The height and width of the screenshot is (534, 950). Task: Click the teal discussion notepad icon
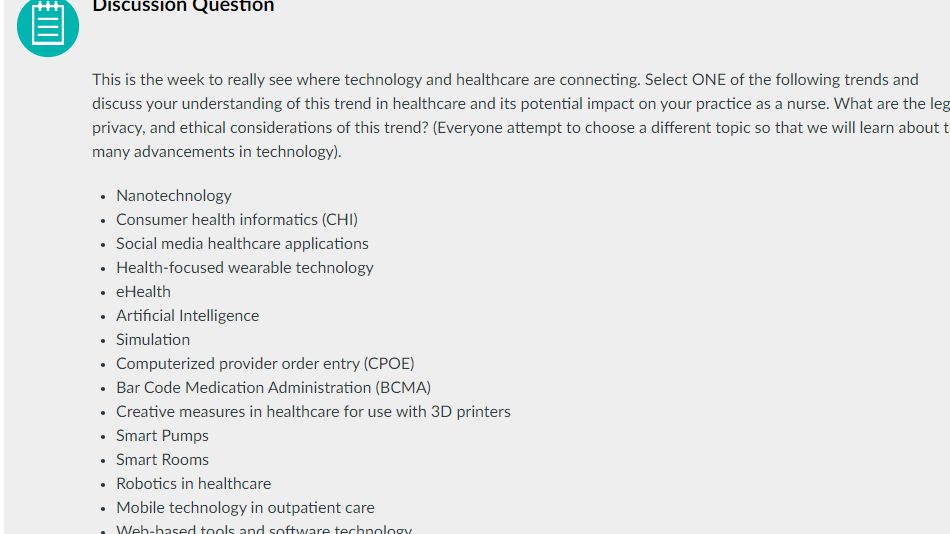pos(47,26)
